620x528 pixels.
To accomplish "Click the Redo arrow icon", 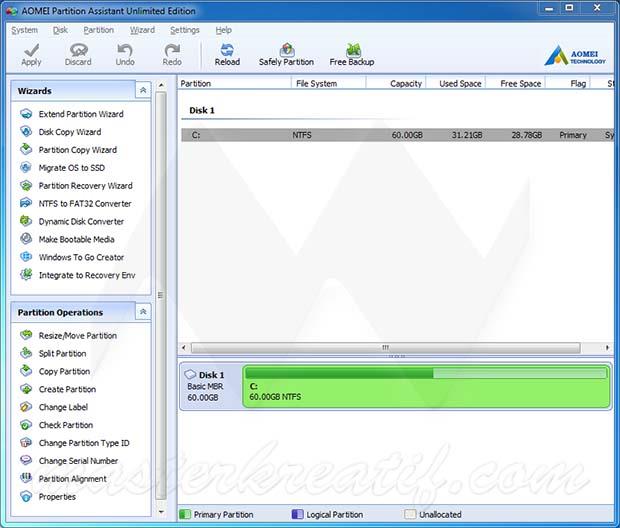I will point(172,50).
